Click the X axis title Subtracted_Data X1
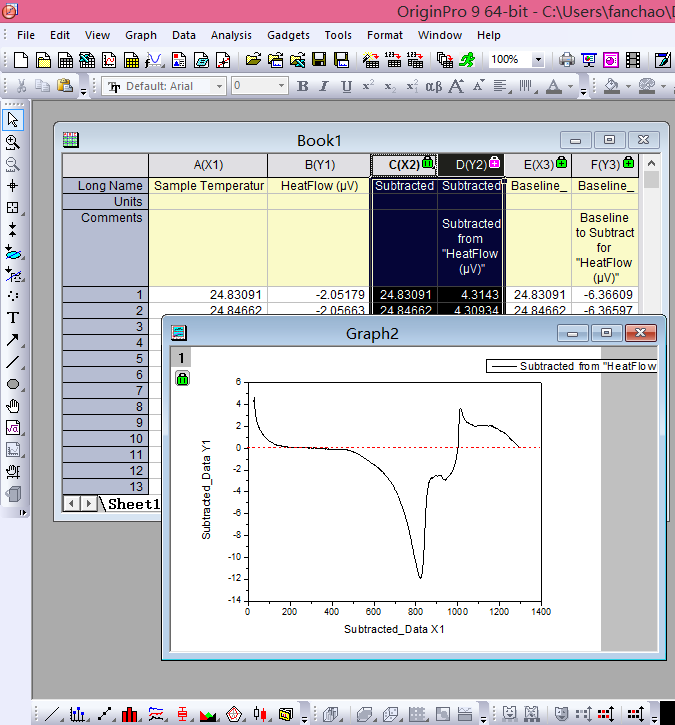This screenshot has height=725, width=675. coord(394,629)
